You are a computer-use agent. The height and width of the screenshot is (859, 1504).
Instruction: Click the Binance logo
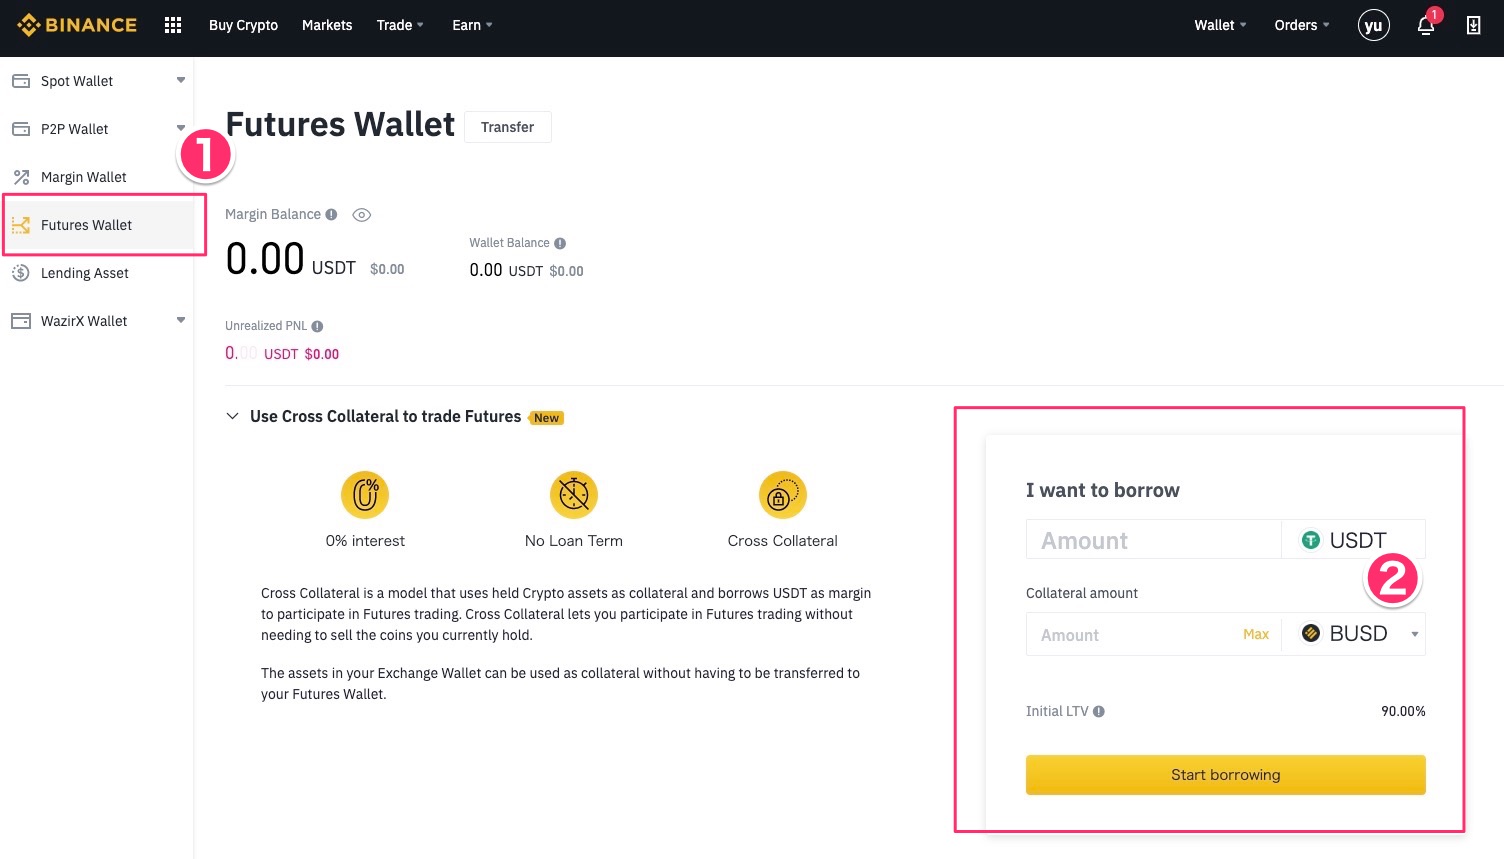[x=77, y=25]
